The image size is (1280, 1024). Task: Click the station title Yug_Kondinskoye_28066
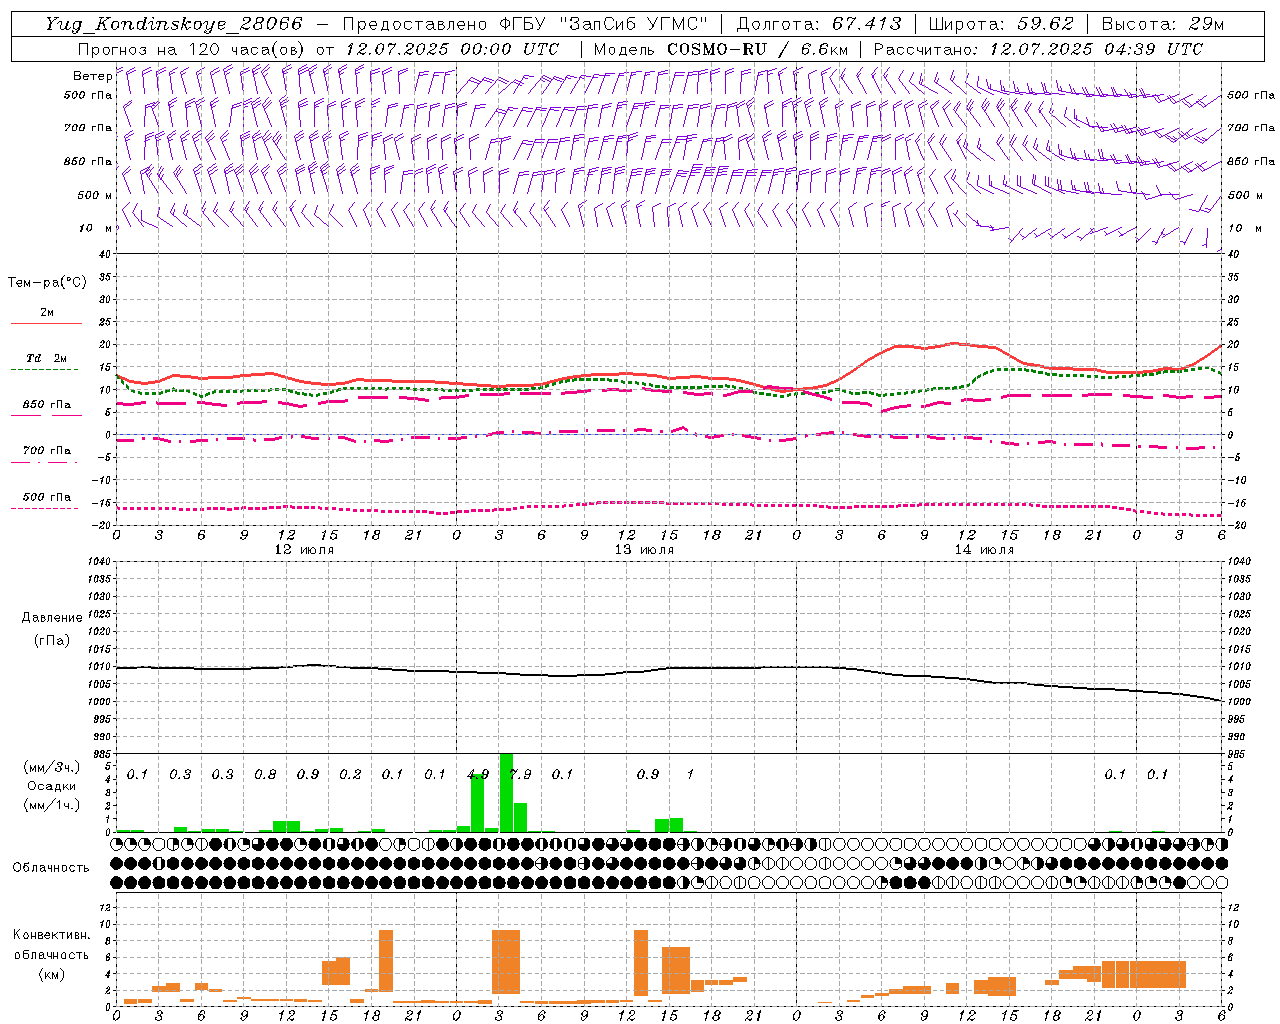click(173, 24)
